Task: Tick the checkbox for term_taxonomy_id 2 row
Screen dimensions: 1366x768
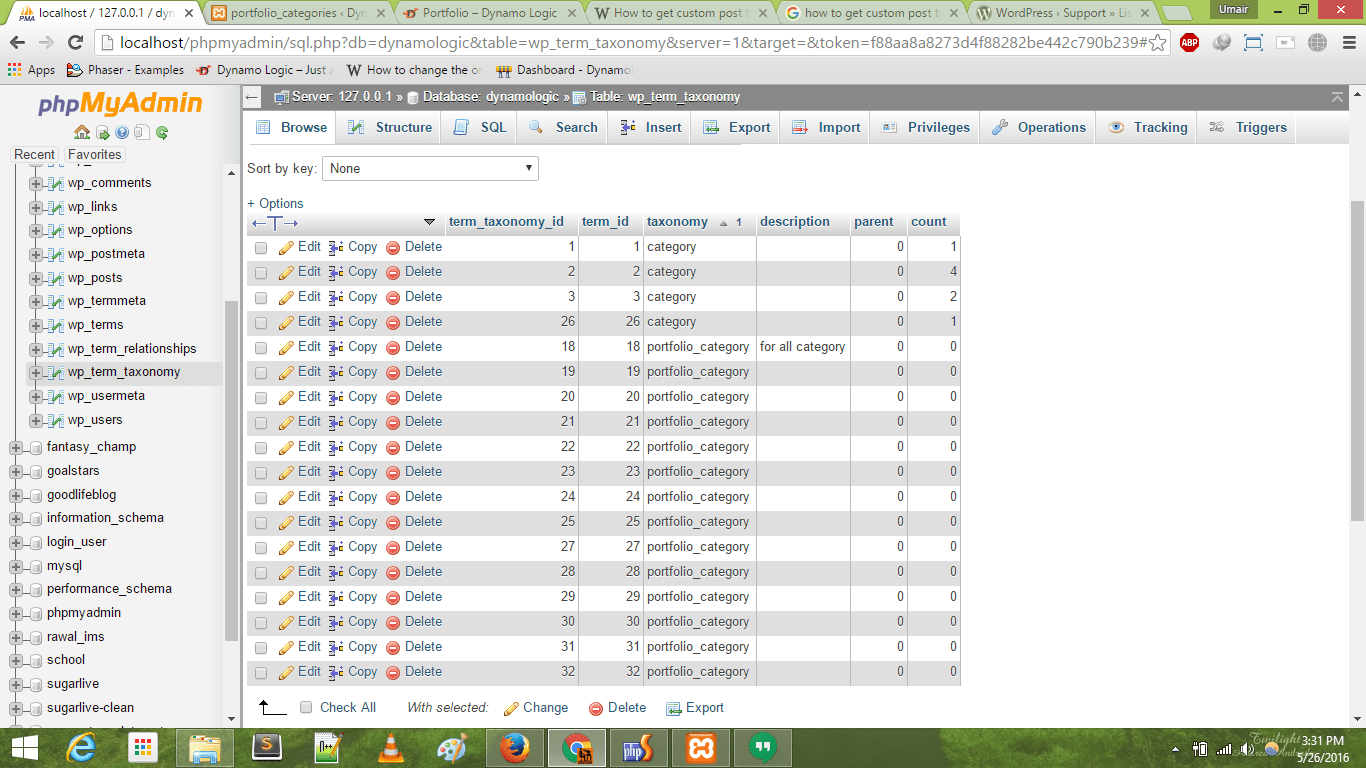Action: click(261, 273)
